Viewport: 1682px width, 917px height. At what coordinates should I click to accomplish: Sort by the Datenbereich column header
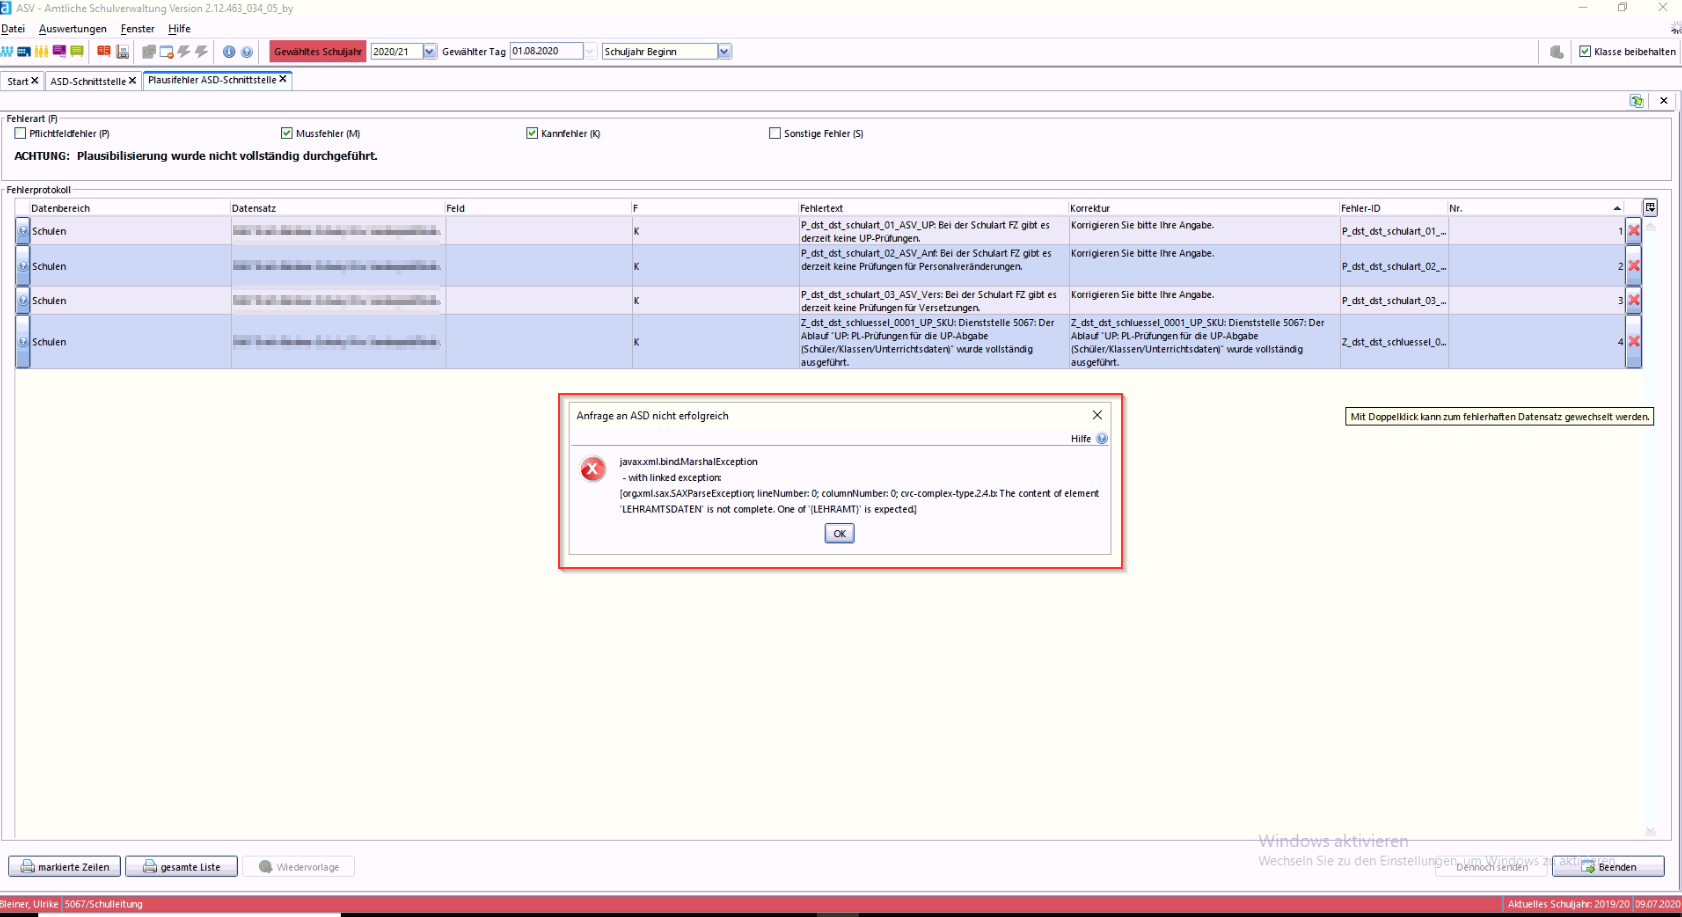click(130, 208)
